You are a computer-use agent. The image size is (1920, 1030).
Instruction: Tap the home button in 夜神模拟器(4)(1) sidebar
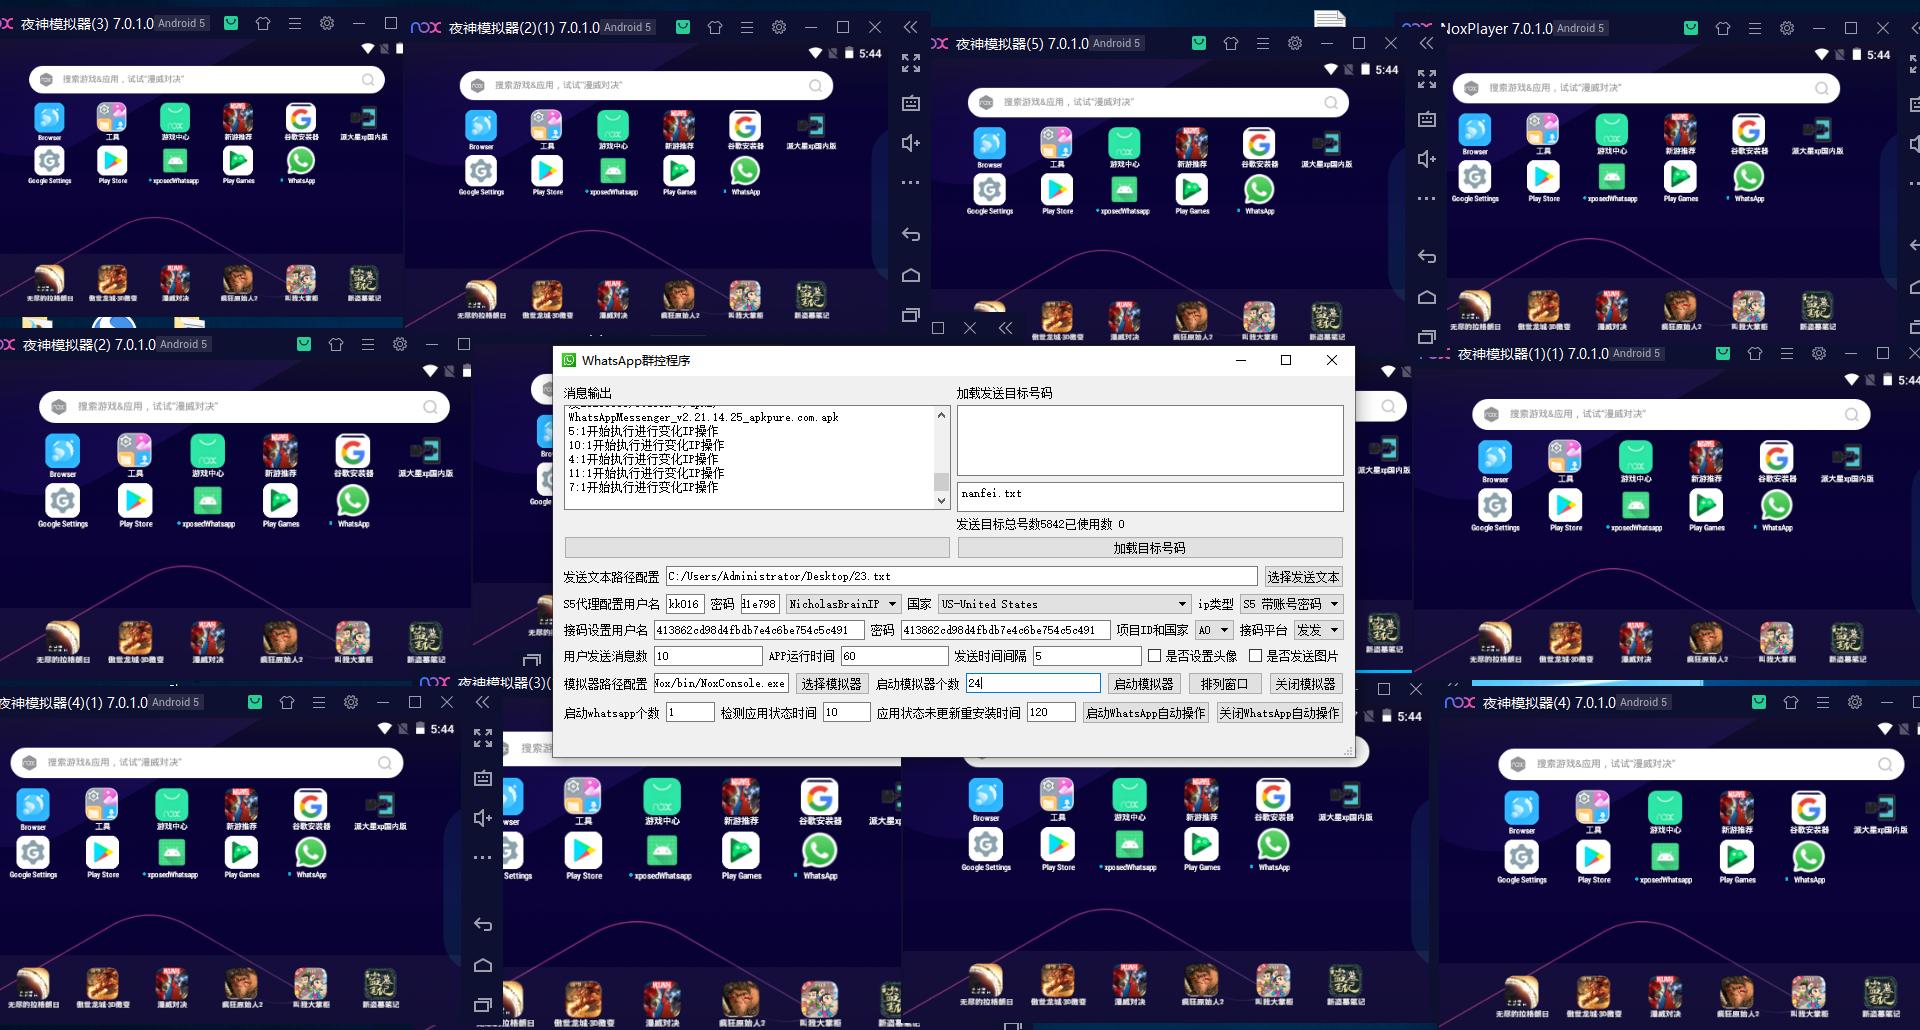[483, 965]
